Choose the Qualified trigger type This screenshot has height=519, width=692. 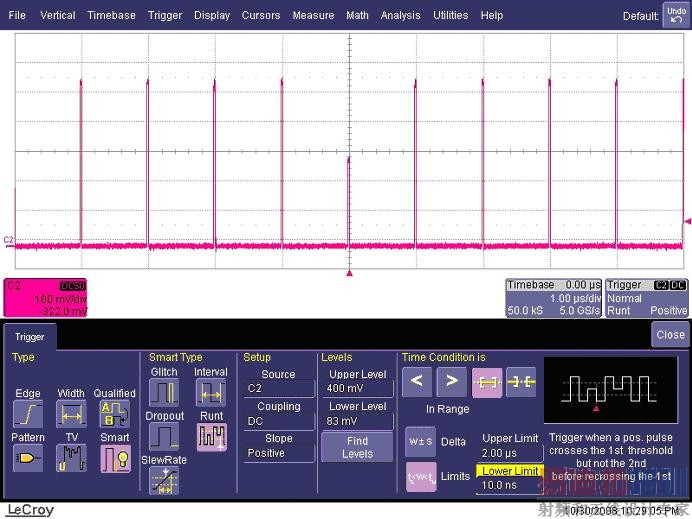coord(114,412)
